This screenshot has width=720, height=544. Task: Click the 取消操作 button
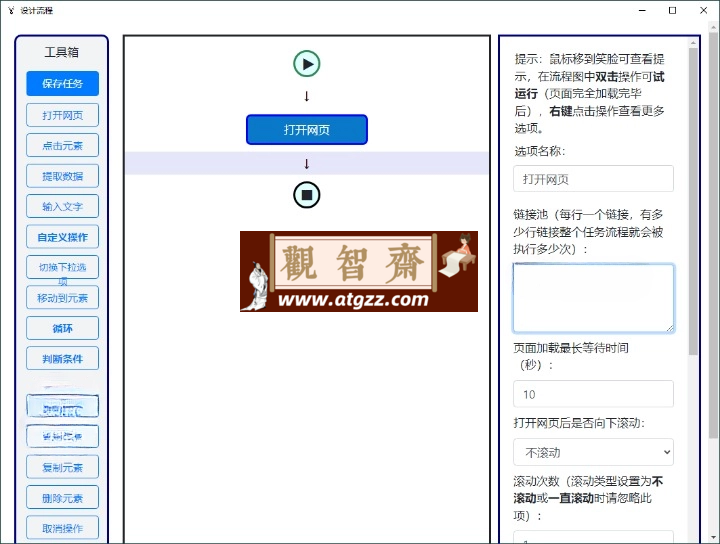pos(62,528)
